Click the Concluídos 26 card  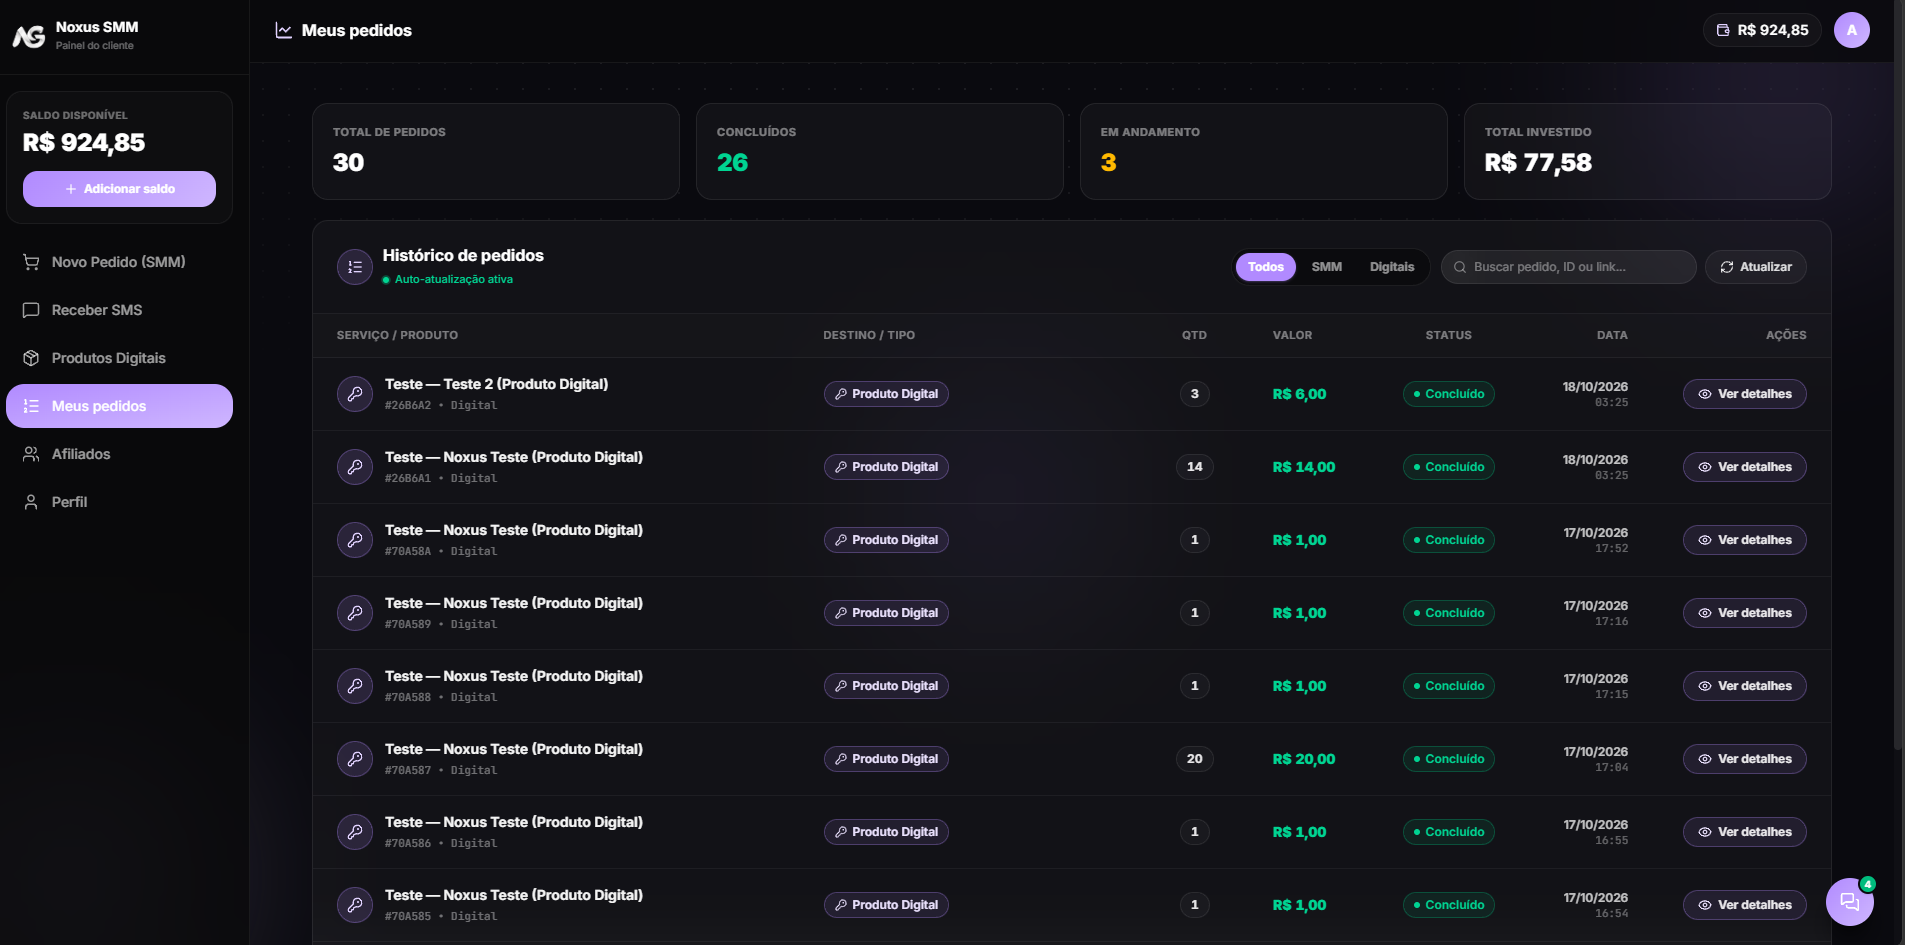coord(880,152)
